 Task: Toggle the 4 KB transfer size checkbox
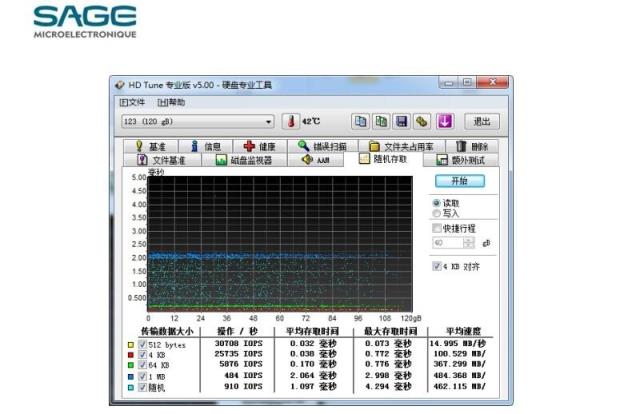(142, 355)
